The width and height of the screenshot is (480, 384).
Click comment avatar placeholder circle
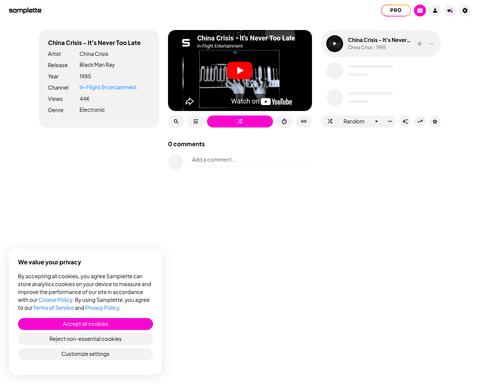tap(175, 162)
